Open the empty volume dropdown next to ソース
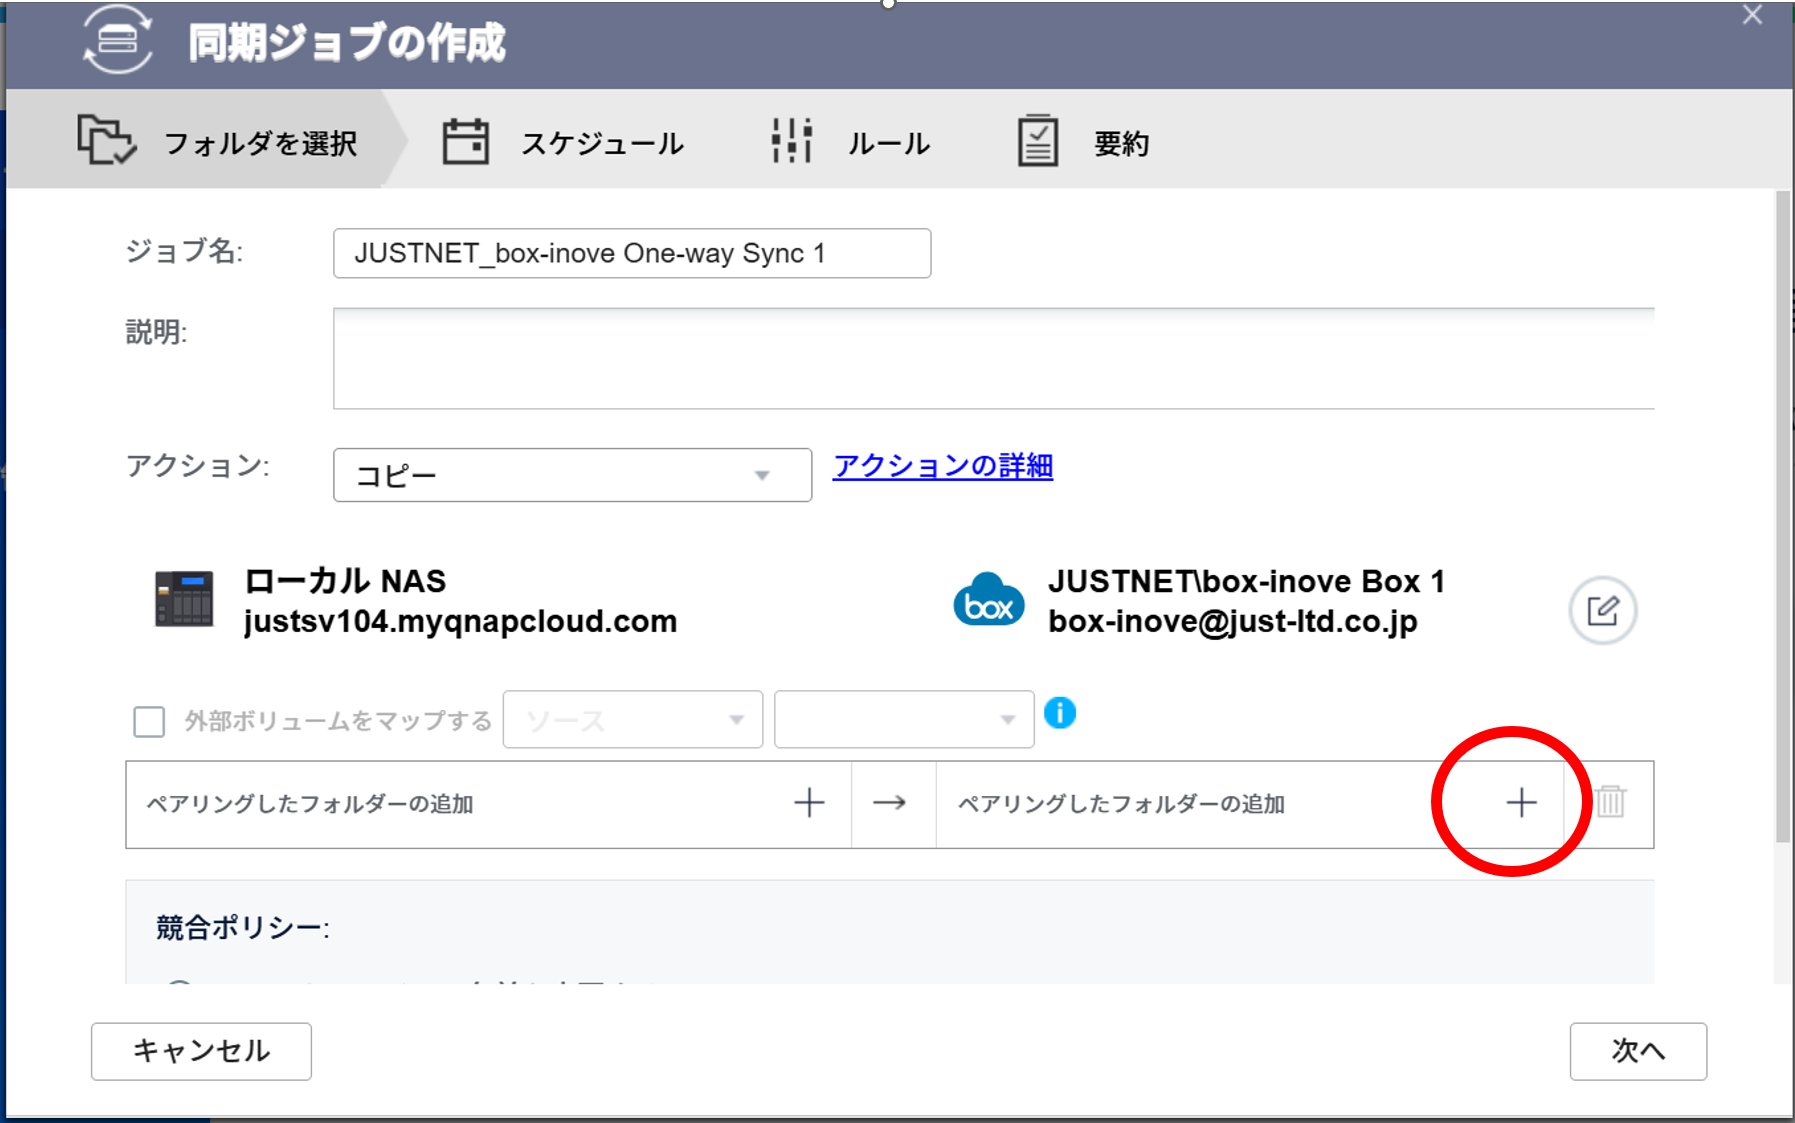The width and height of the screenshot is (1795, 1123). tap(904, 720)
